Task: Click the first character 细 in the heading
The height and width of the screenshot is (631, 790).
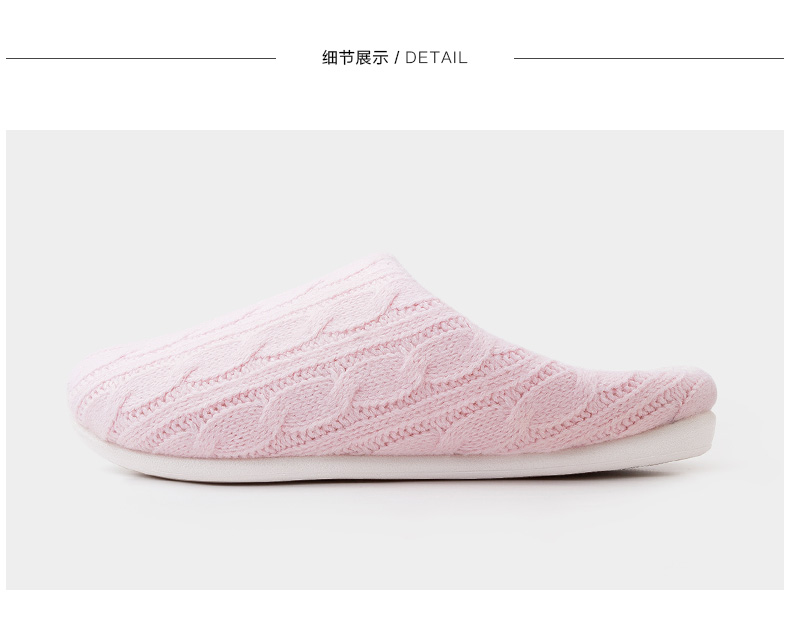Action: [330, 58]
